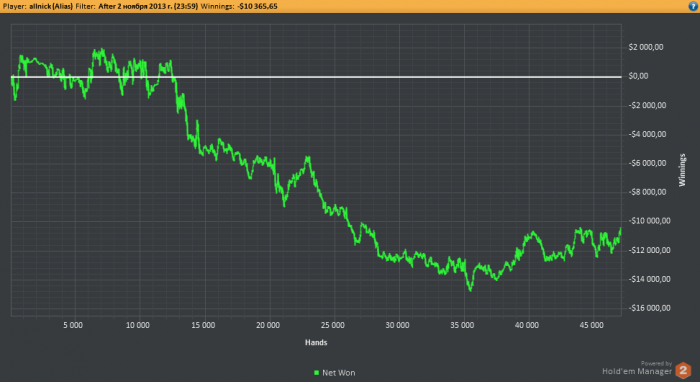Click the winnings total '-$10 365,65'
This screenshot has width=700, height=382.
[257, 6]
